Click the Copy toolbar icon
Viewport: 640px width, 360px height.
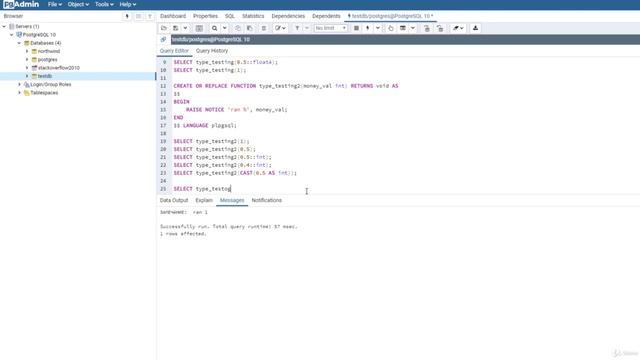pos(238,28)
